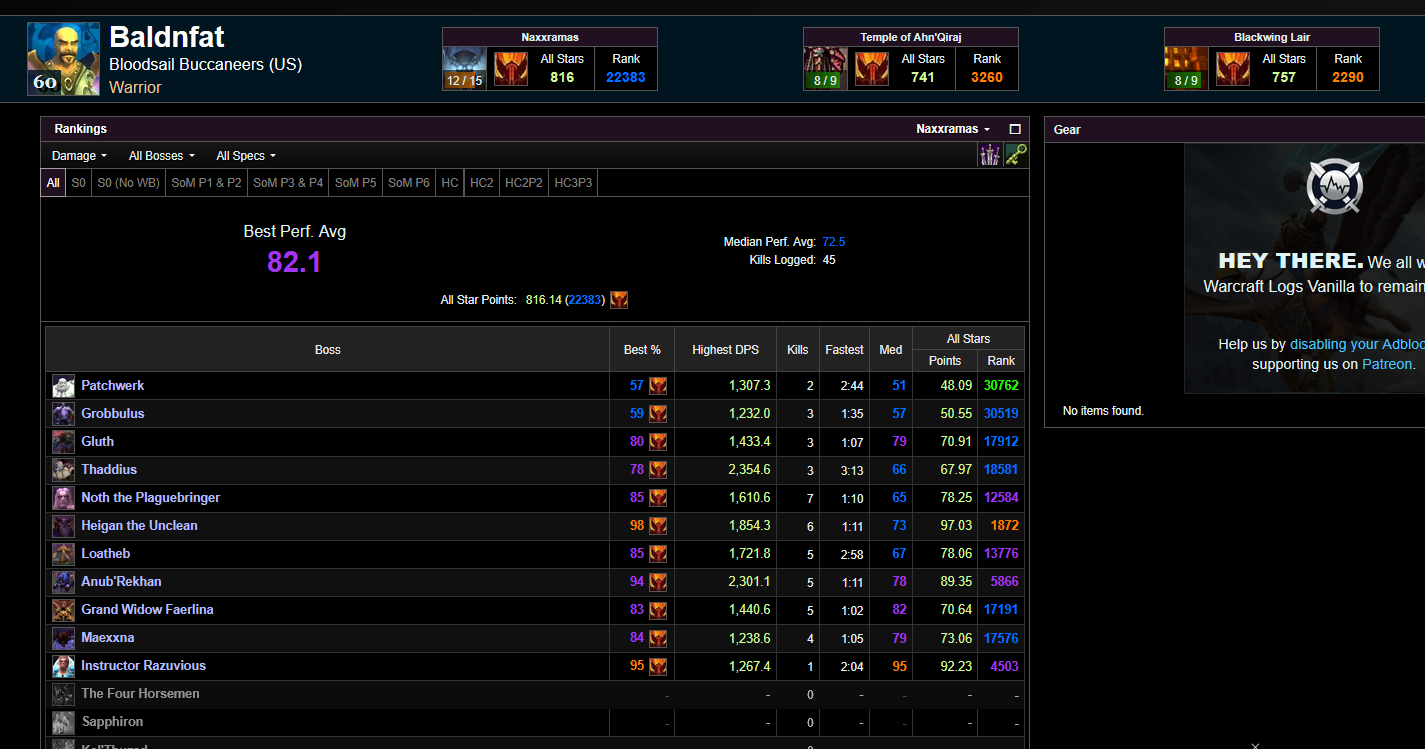Click the spec icon in Heigan Best % cell
The height and width of the screenshot is (749, 1425).
pyautogui.click(x=658, y=526)
